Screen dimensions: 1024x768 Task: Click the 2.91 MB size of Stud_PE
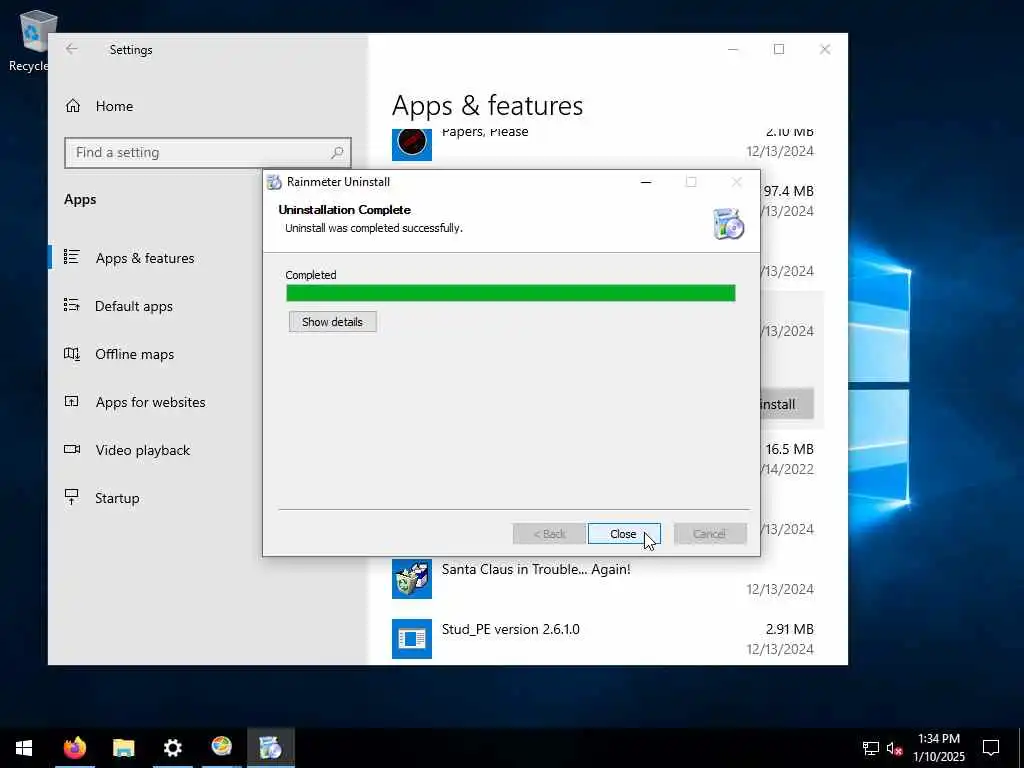[790, 630]
